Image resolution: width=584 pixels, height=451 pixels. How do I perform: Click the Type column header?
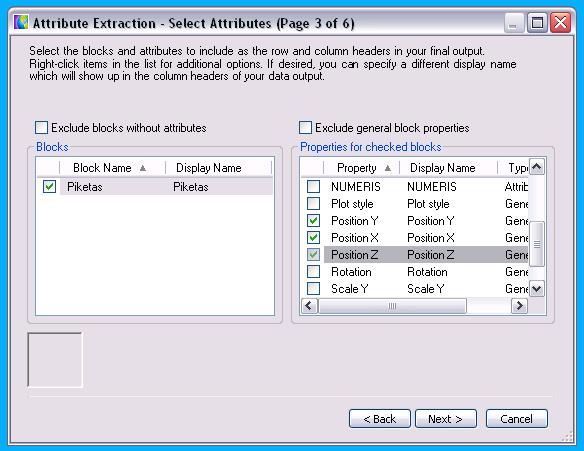pyautogui.click(x=513, y=168)
